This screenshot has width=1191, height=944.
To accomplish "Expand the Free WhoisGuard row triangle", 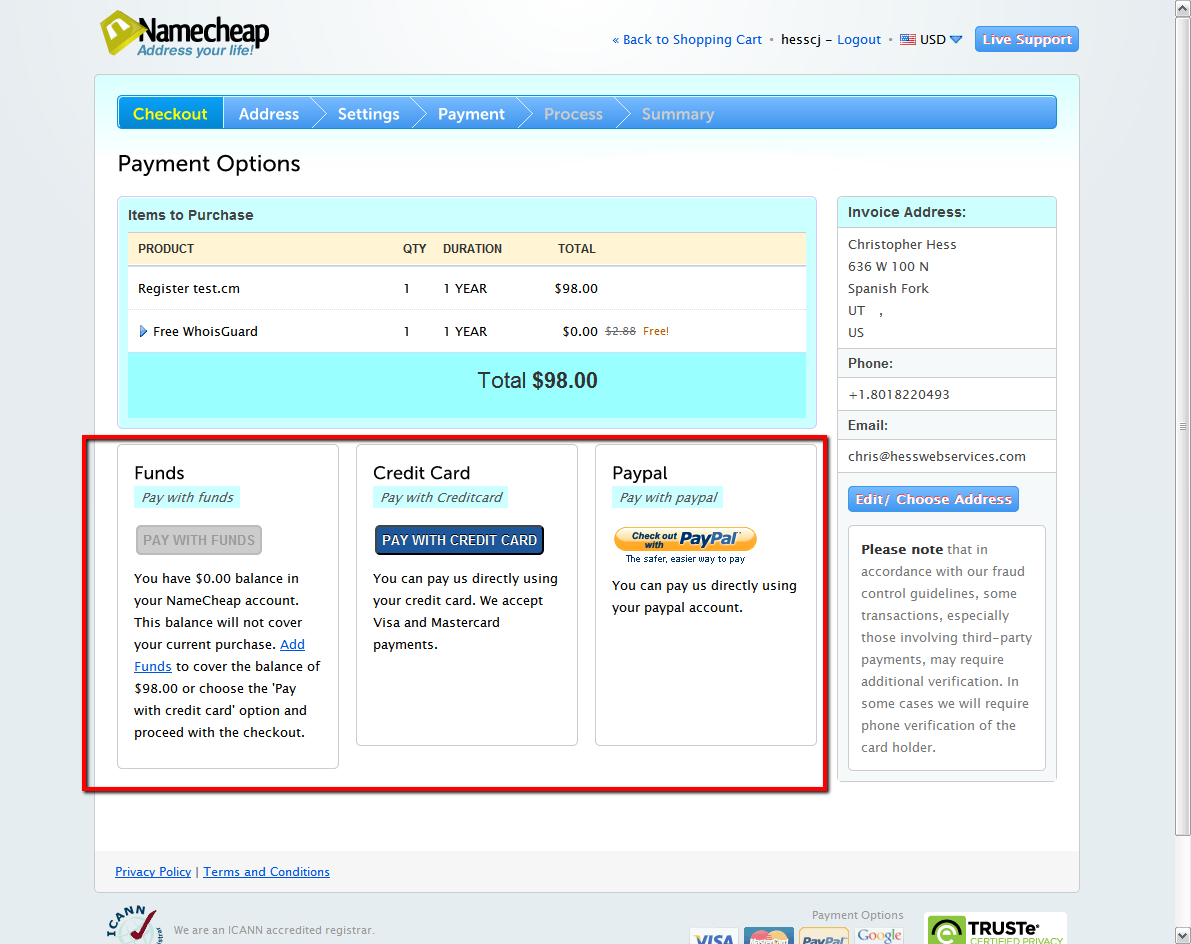I will (x=143, y=331).
